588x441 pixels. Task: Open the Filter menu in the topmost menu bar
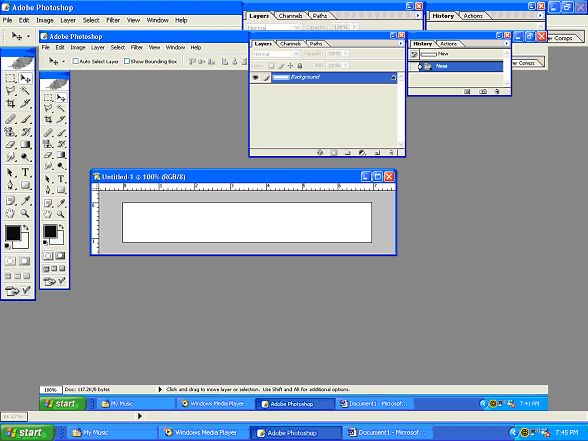coord(113,20)
